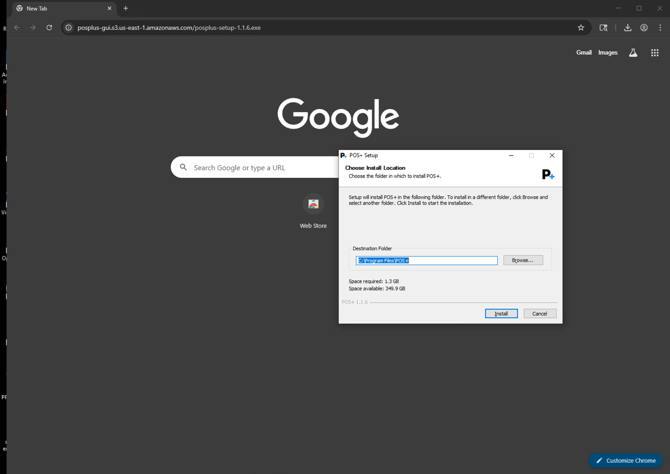Open Web Store shortcut icon

pyautogui.click(x=313, y=204)
